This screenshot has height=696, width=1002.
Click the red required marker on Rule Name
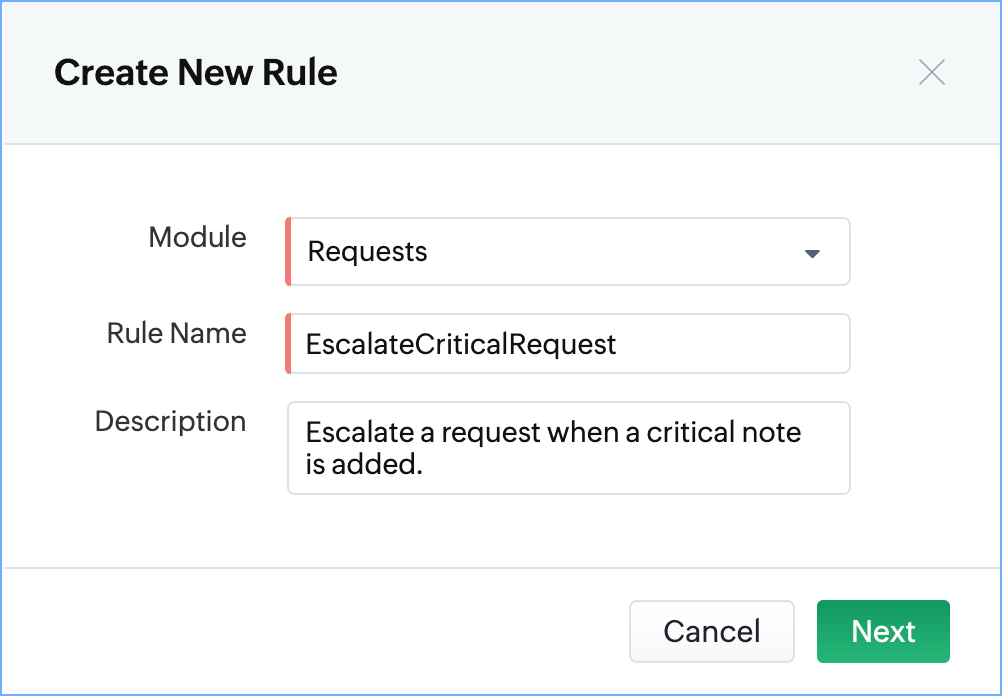click(x=288, y=344)
